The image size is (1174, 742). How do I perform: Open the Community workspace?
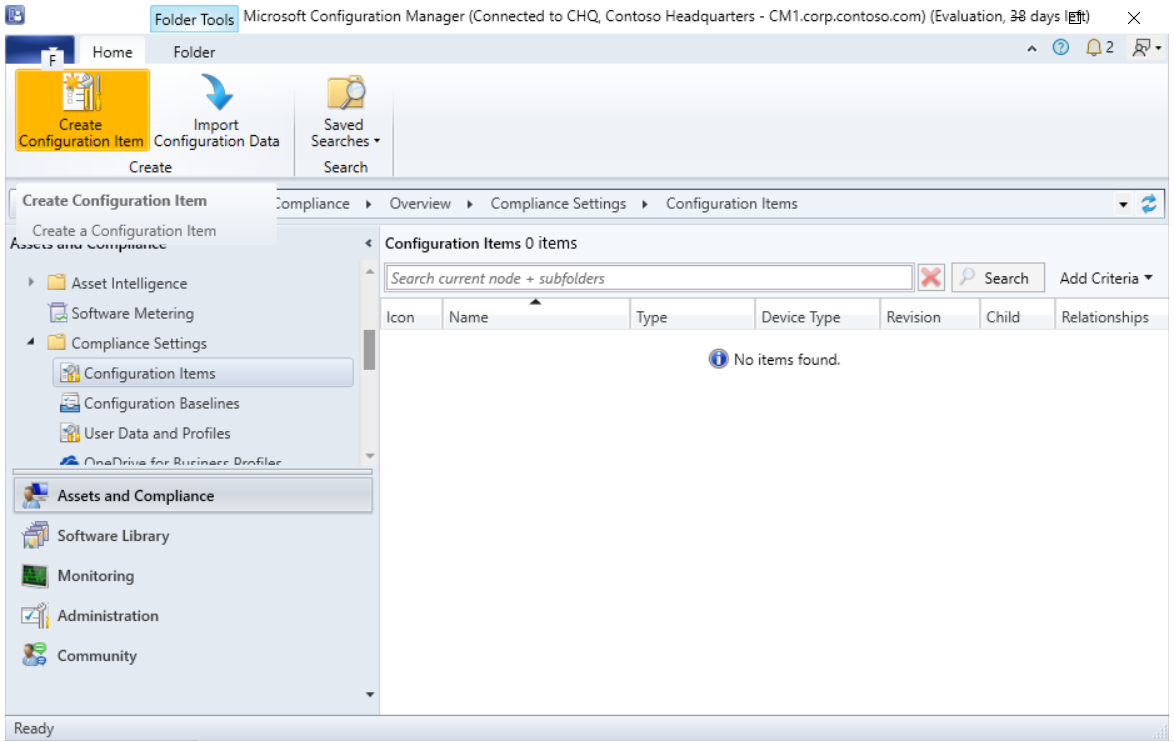[193, 656]
